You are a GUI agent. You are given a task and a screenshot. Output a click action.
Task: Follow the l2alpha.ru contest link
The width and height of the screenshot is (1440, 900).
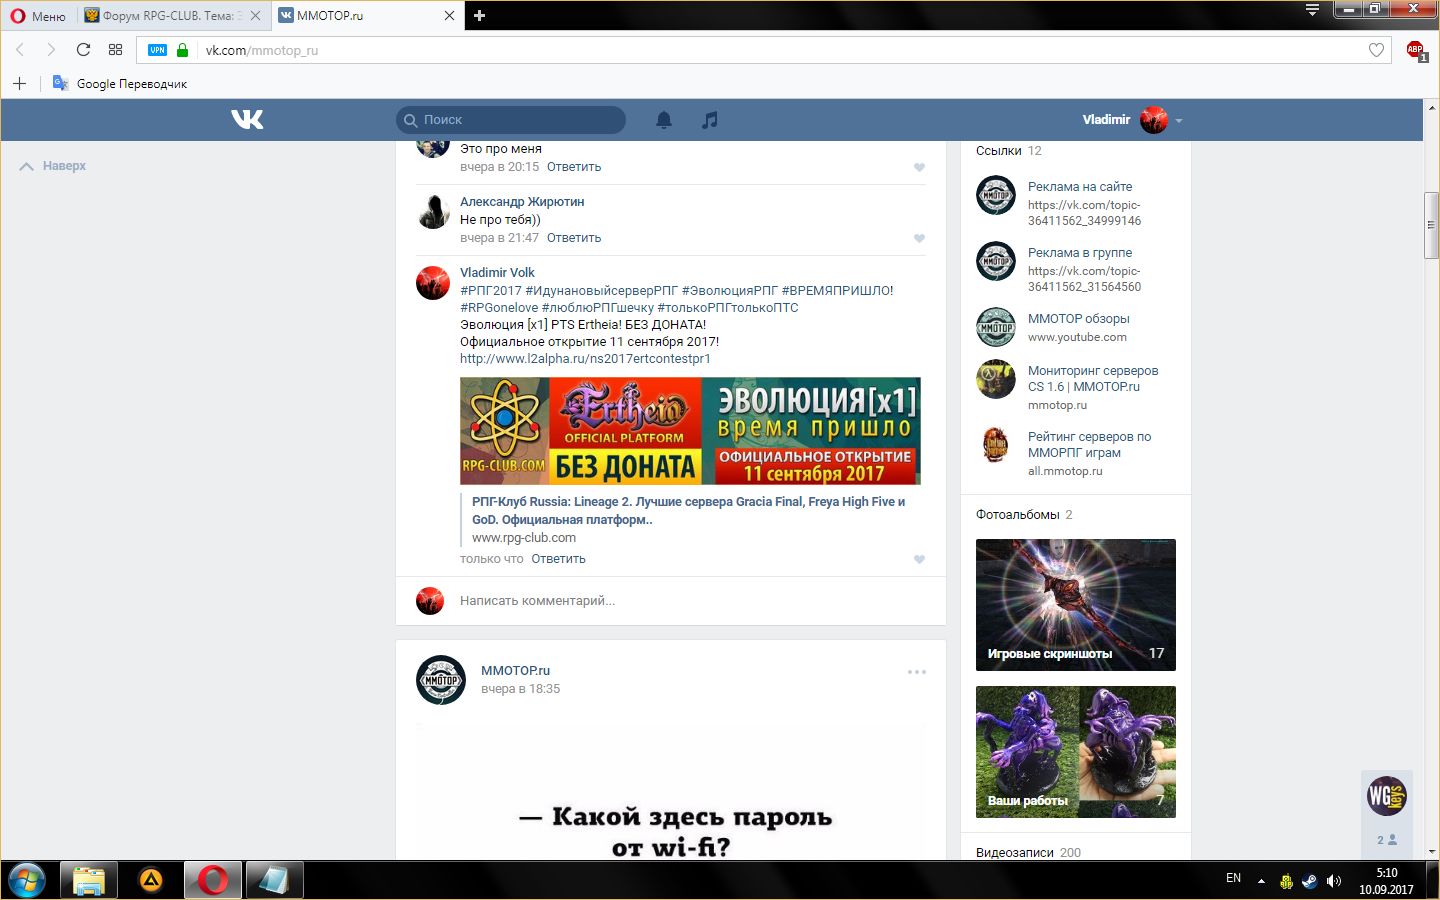click(585, 359)
